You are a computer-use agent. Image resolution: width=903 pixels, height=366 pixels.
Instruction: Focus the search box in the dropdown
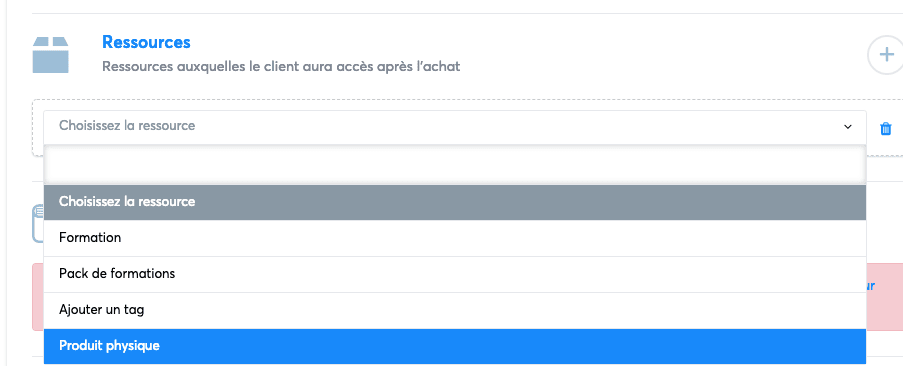point(455,165)
